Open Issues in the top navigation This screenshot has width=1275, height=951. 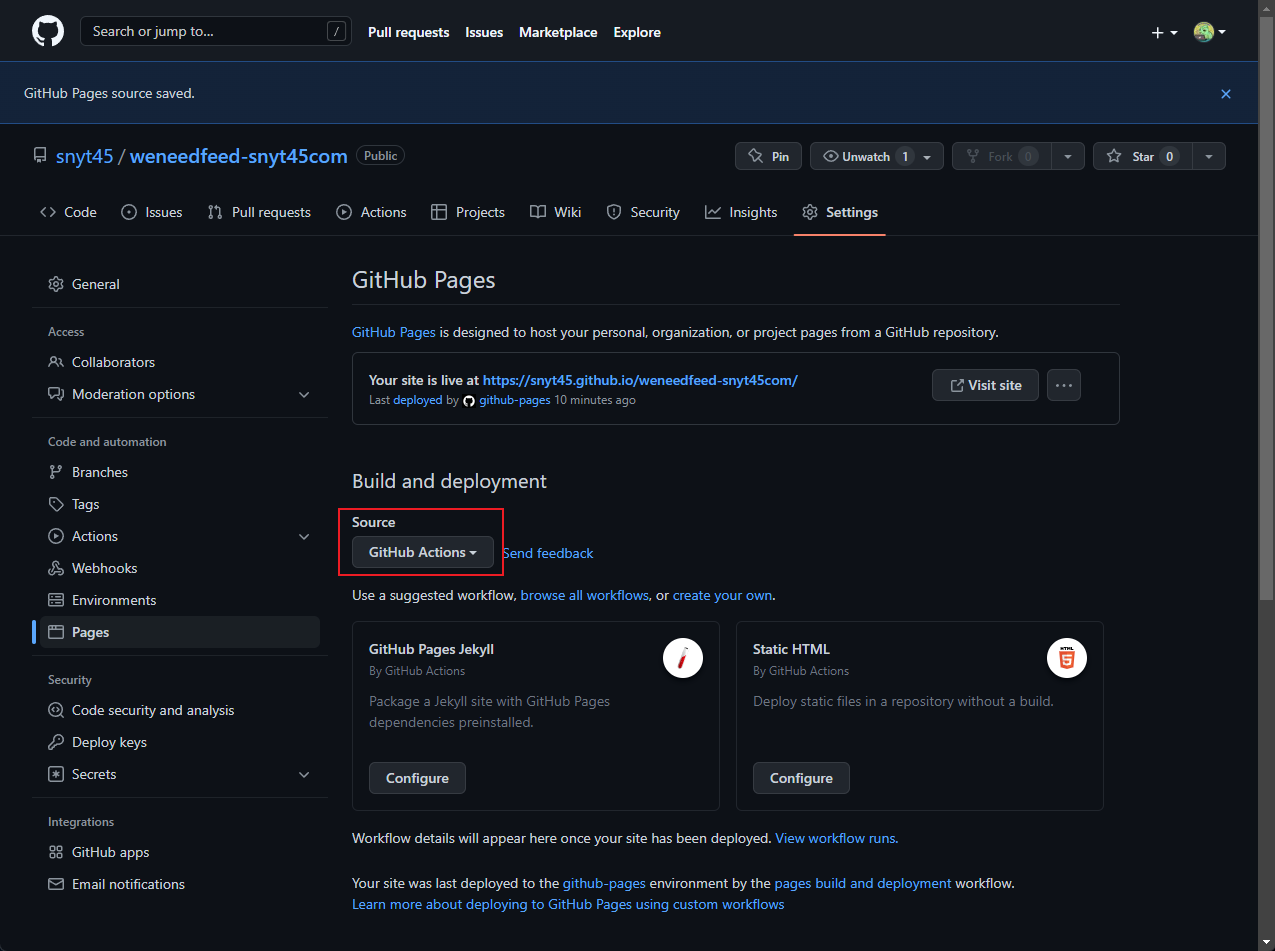point(484,32)
